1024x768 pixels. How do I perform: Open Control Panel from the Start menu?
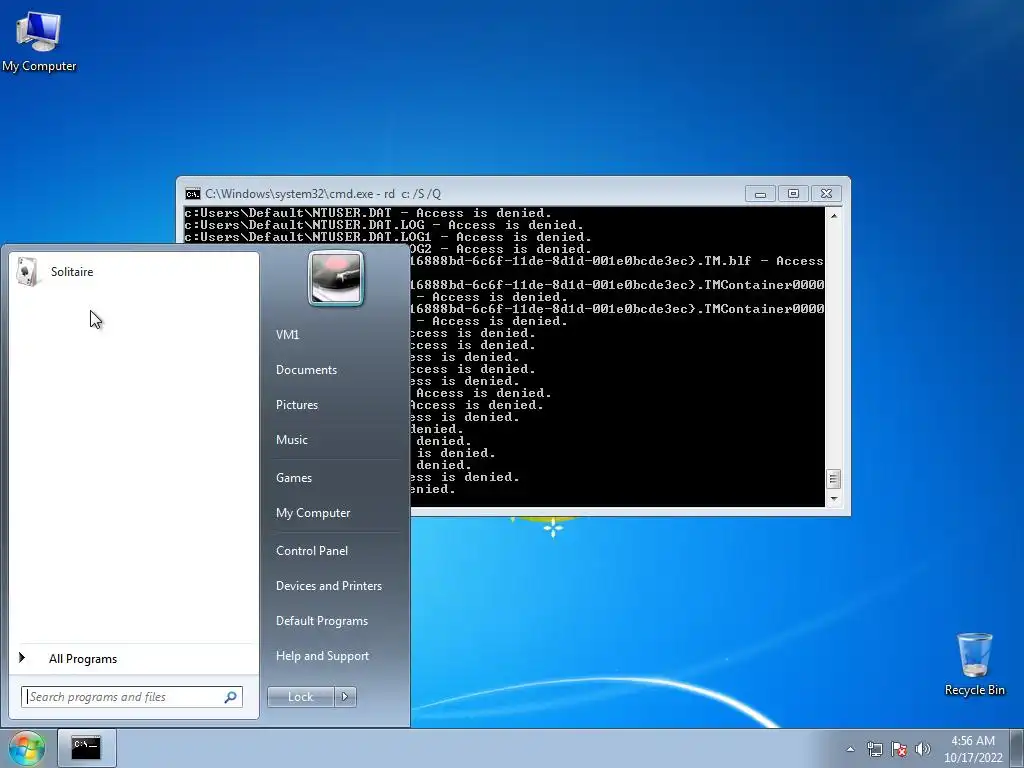click(336, 551)
